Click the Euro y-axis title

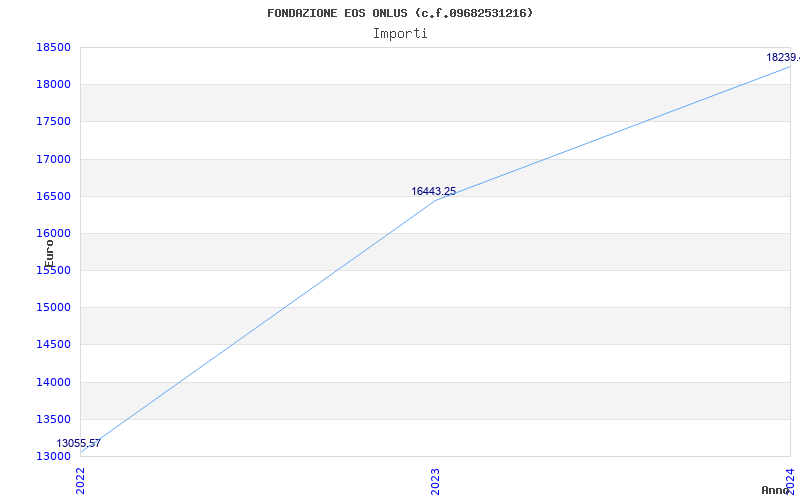pyautogui.click(x=49, y=254)
